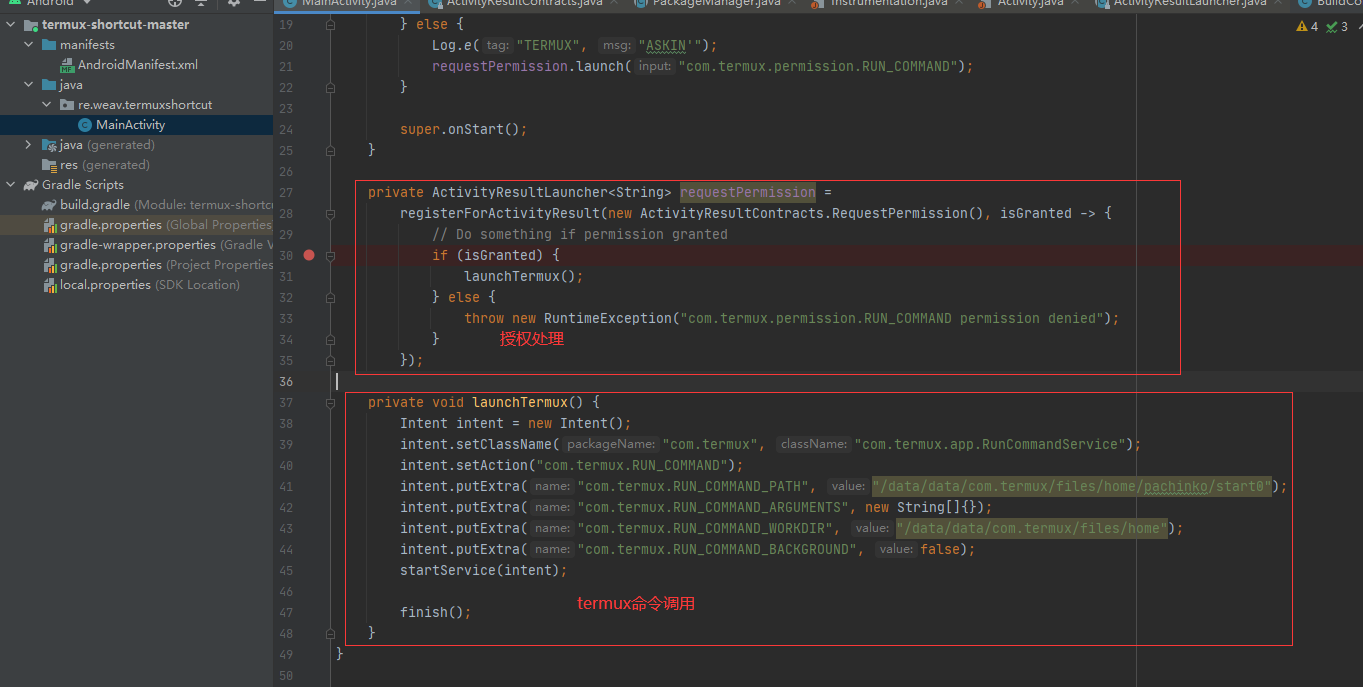Collapse the re.weav.termuxshortcut package
The height and width of the screenshot is (687, 1363).
click(46, 104)
